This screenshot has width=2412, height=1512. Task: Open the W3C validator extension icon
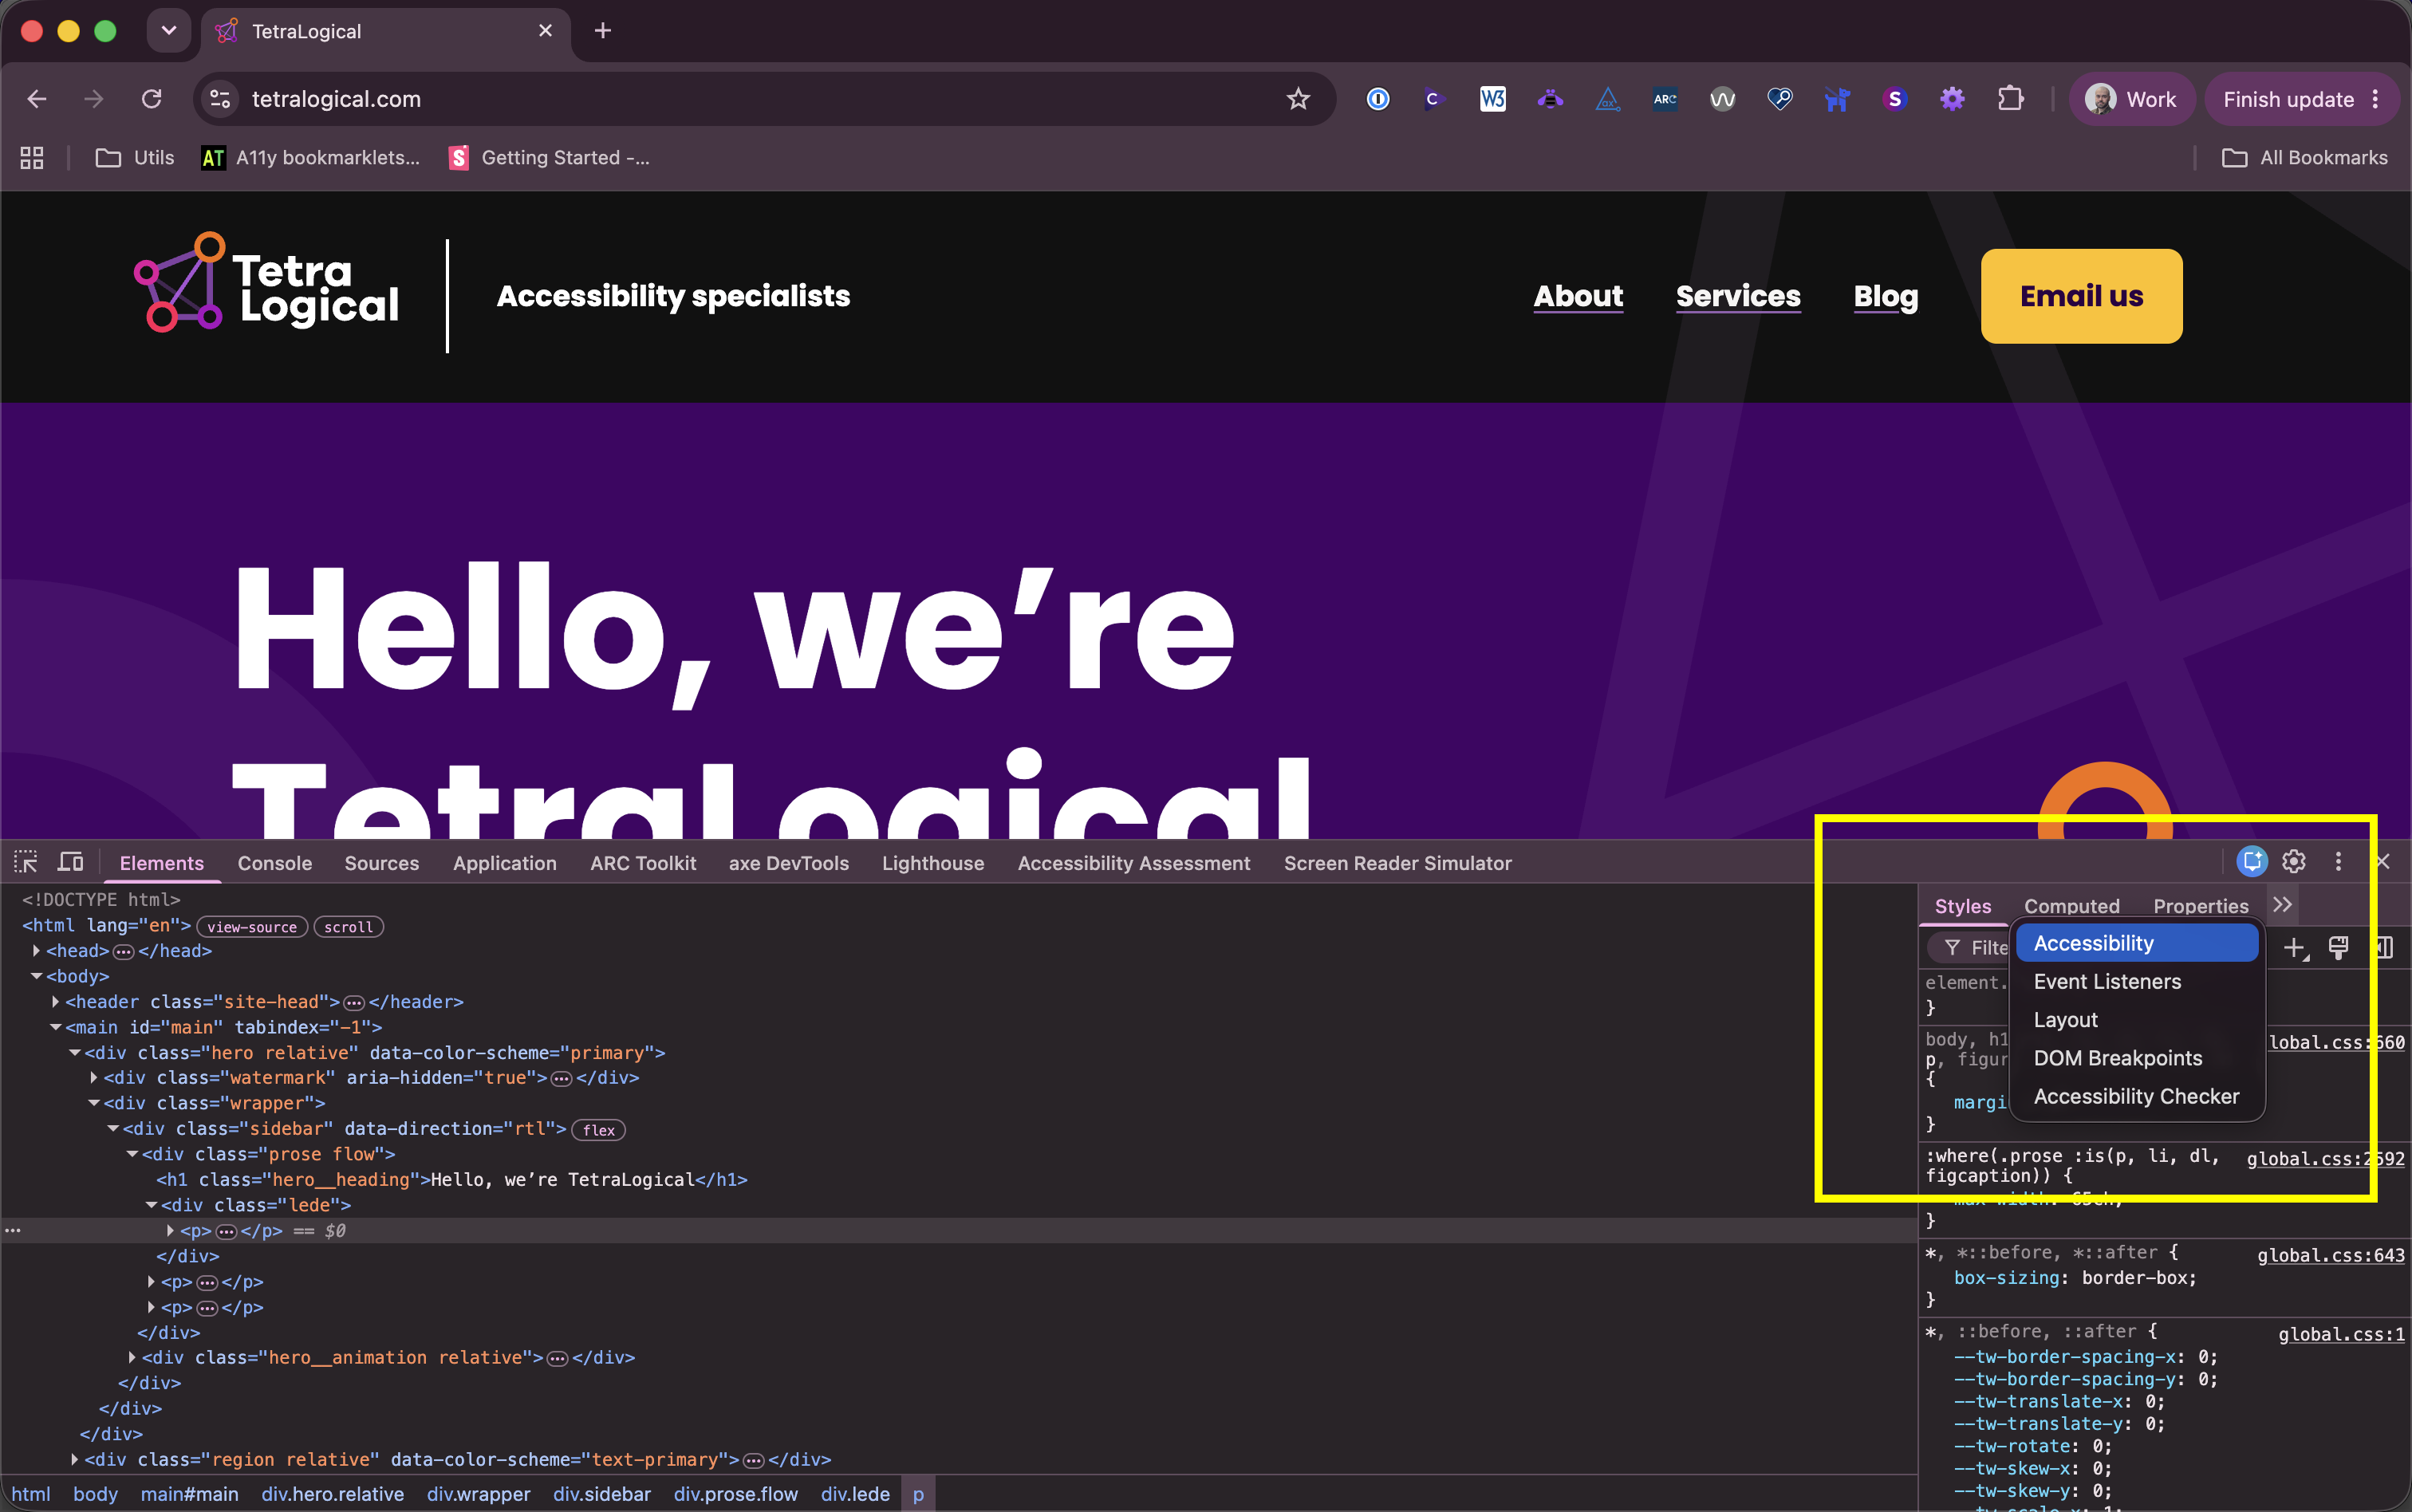1493,99
